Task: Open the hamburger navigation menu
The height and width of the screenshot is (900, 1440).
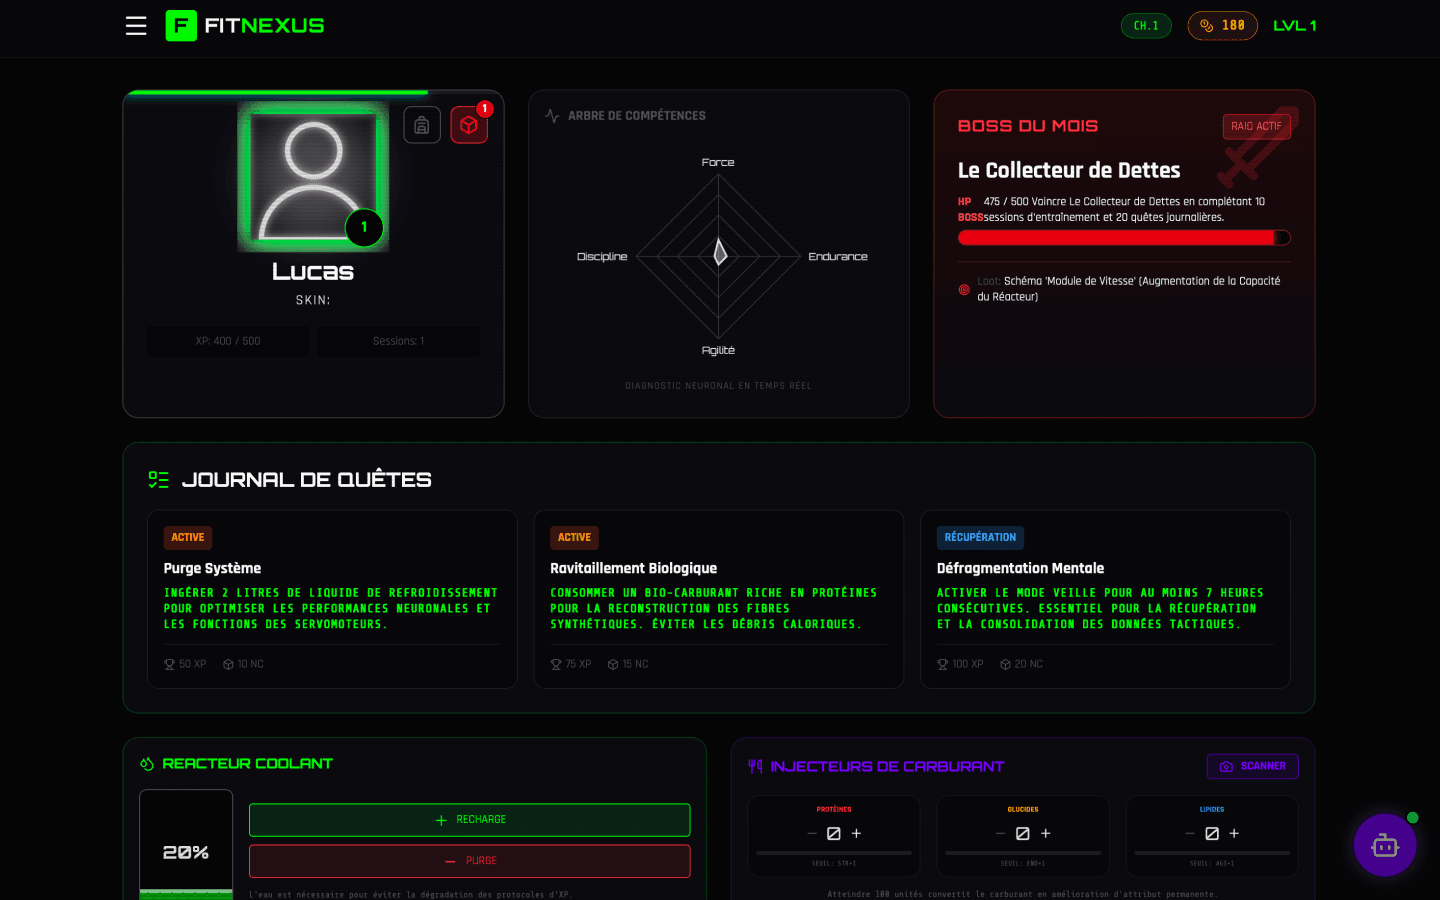Action: pyautogui.click(x=136, y=26)
